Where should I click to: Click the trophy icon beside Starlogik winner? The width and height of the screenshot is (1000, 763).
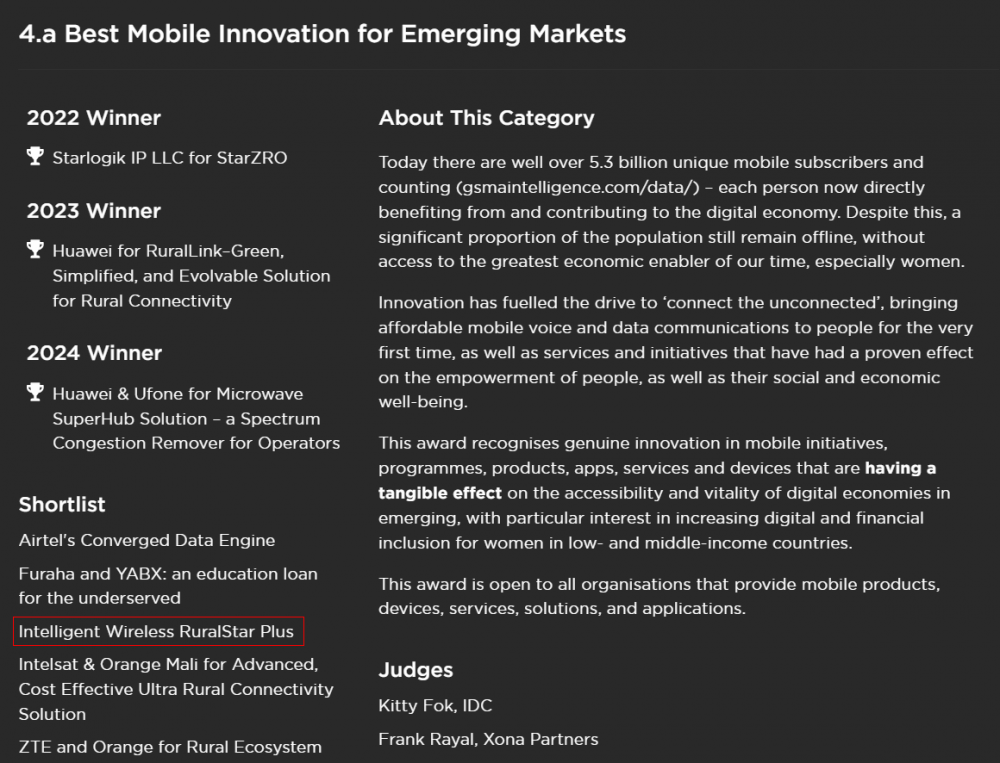[x=35, y=156]
